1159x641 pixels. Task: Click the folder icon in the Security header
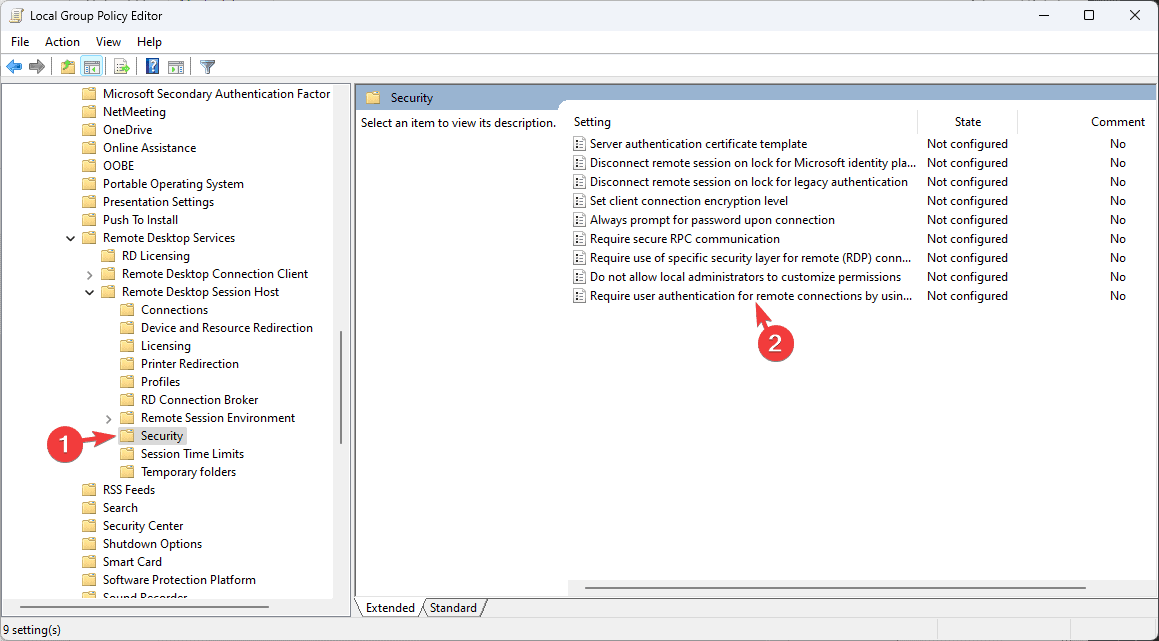373,98
